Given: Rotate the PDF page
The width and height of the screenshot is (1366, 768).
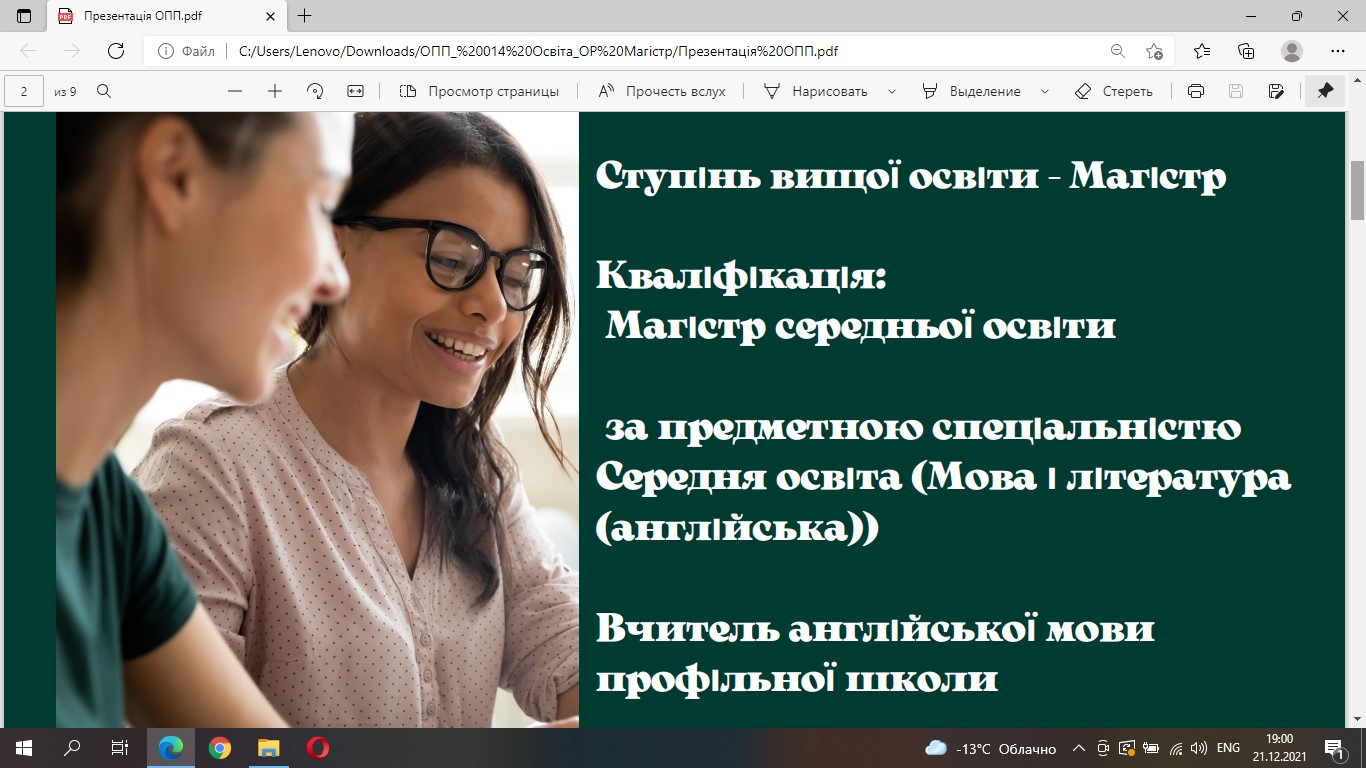Looking at the screenshot, I should [x=315, y=91].
